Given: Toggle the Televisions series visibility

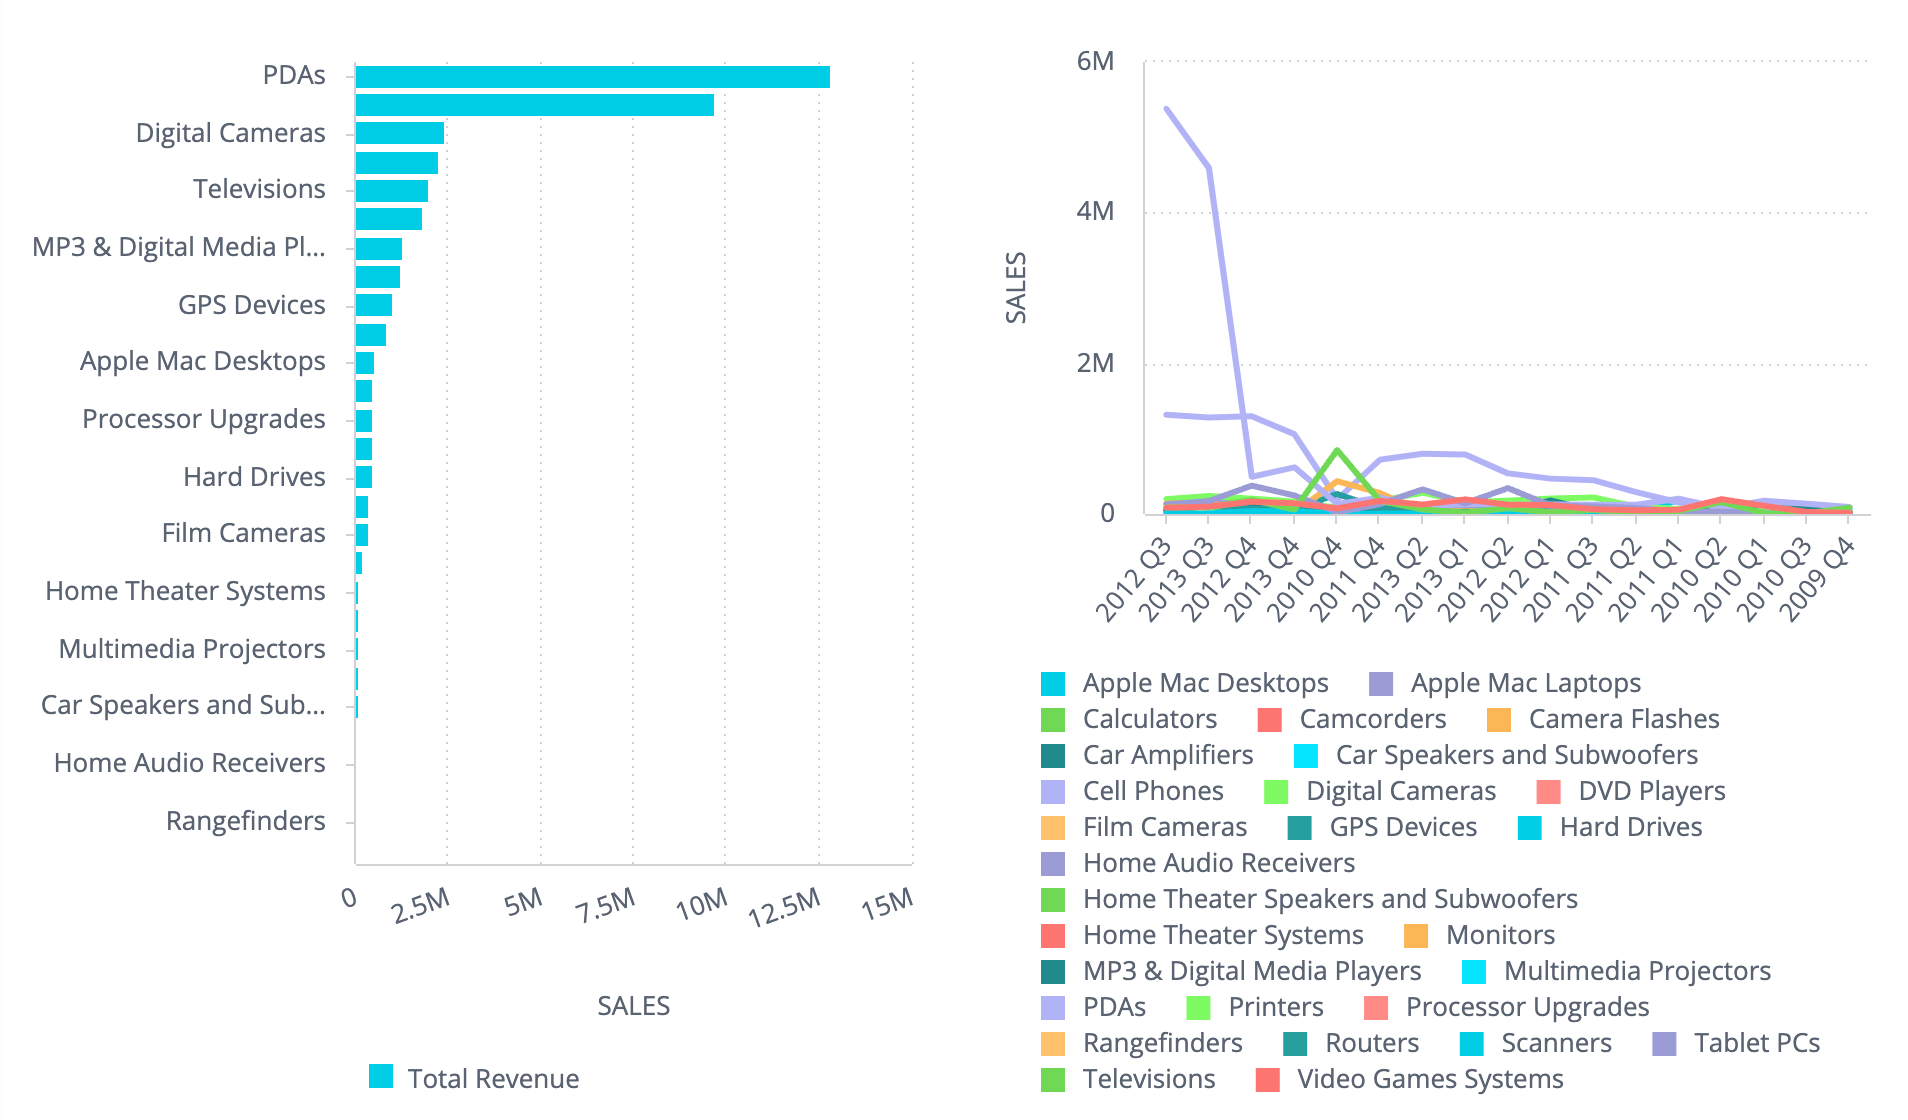Looking at the screenshot, I should pyautogui.click(x=1148, y=1079).
